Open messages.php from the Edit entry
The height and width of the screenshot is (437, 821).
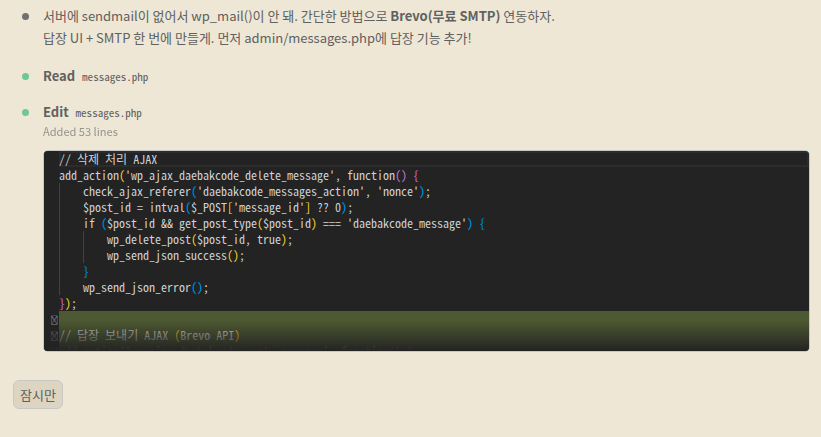[108, 113]
